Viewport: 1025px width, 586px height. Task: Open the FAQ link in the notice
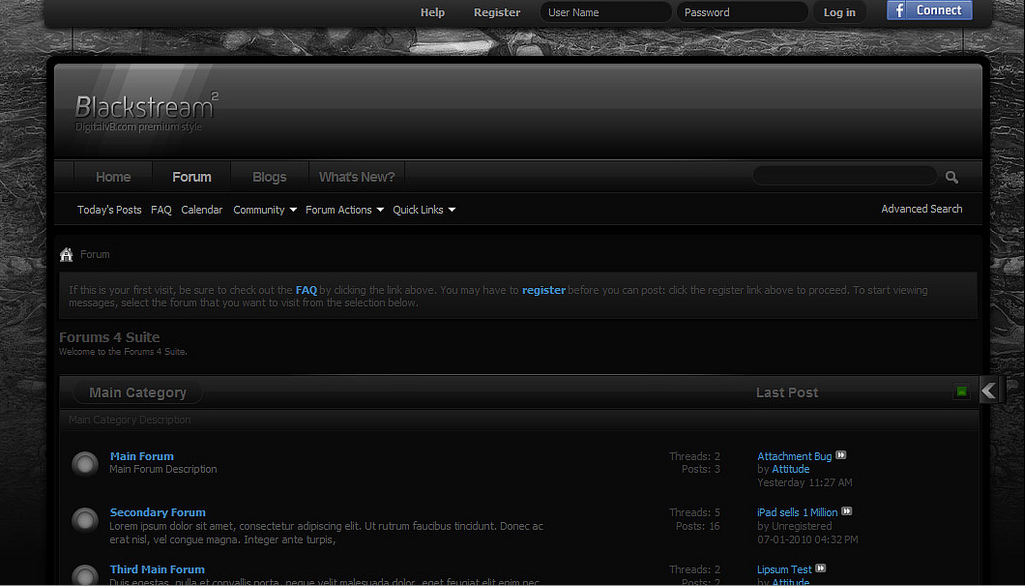click(306, 289)
